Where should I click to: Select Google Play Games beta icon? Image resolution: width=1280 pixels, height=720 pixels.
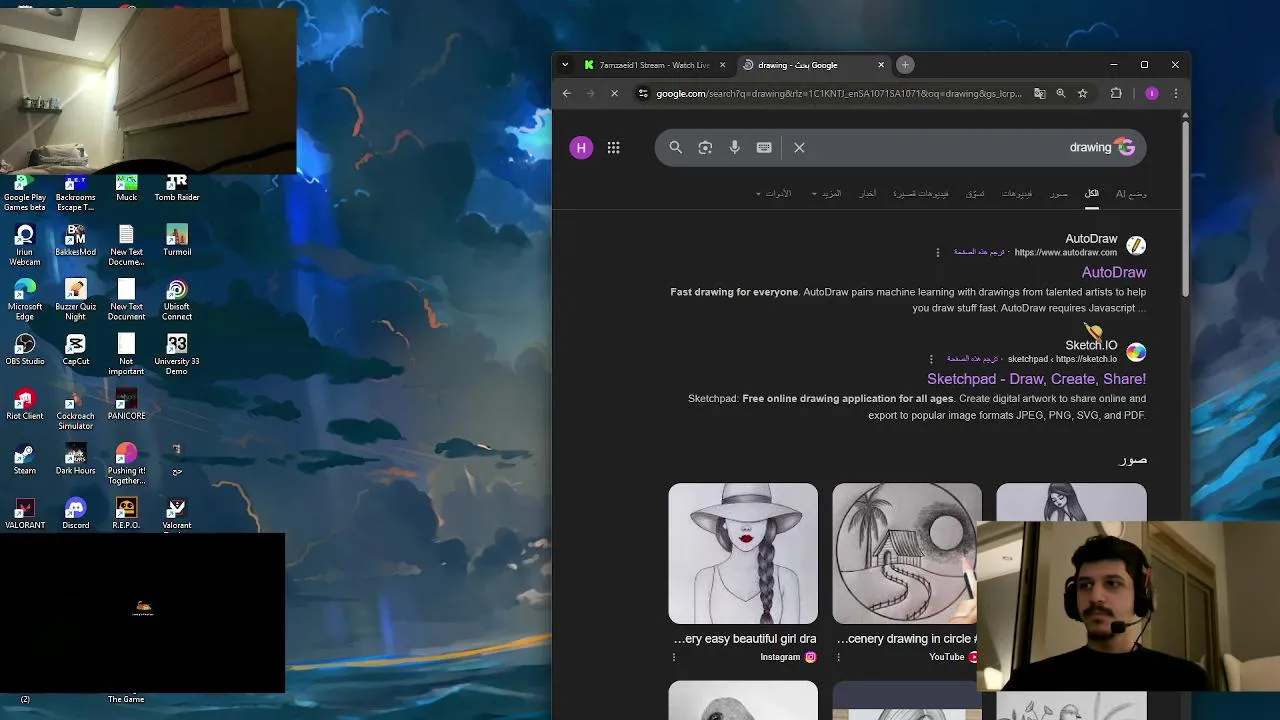point(25,193)
